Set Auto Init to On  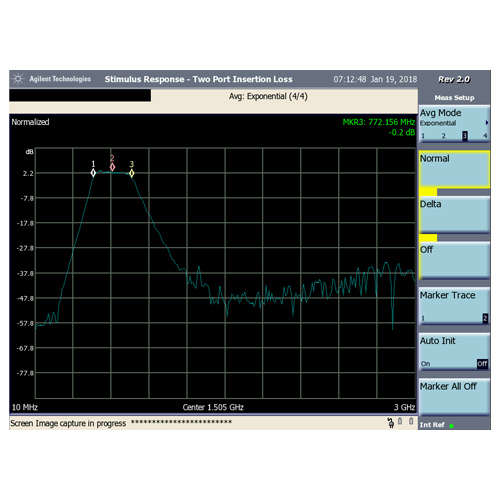[x=425, y=364]
